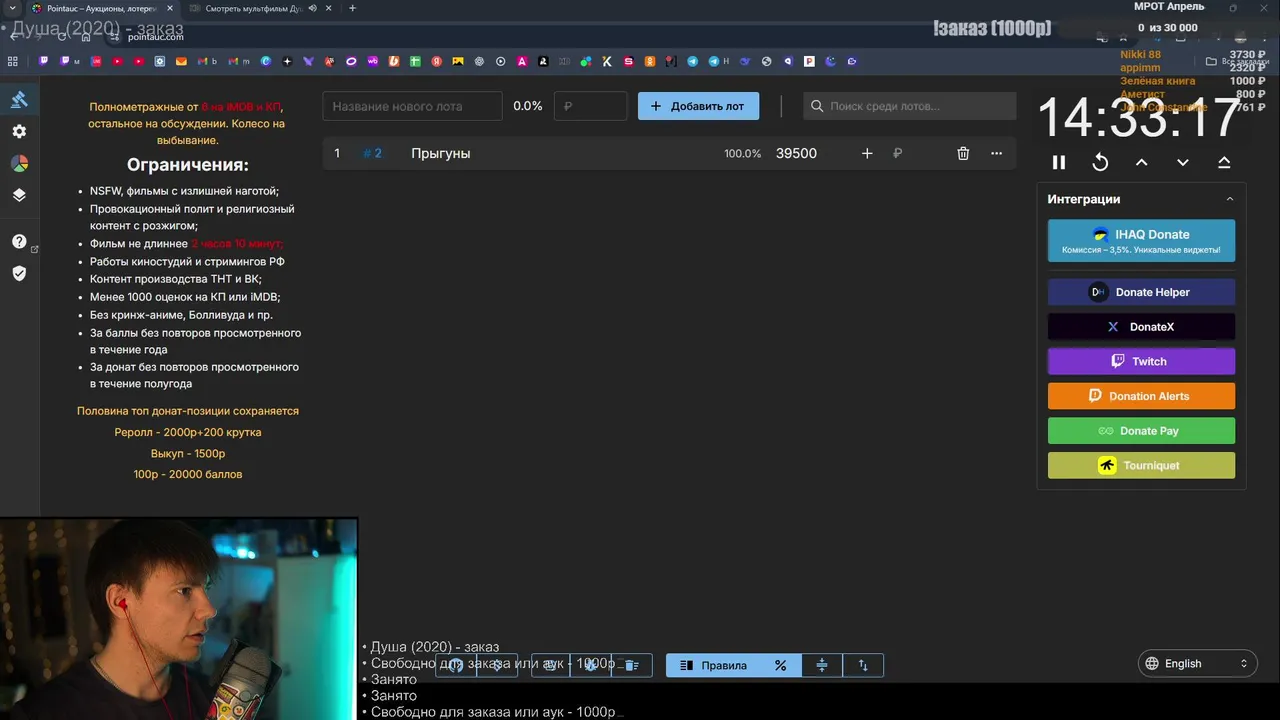The image size is (1280, 720).
Task: Connect Twitch integration
Action: coord(1141,361)
